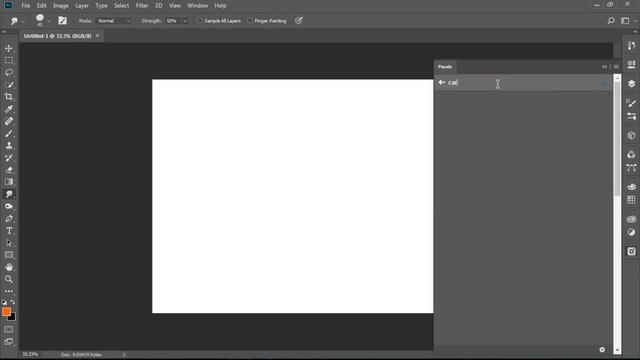Open the Brush Settings panel toggle
The width and height of the screenshot is (640, 360).
pyautogui.click(x=62, y=20)
